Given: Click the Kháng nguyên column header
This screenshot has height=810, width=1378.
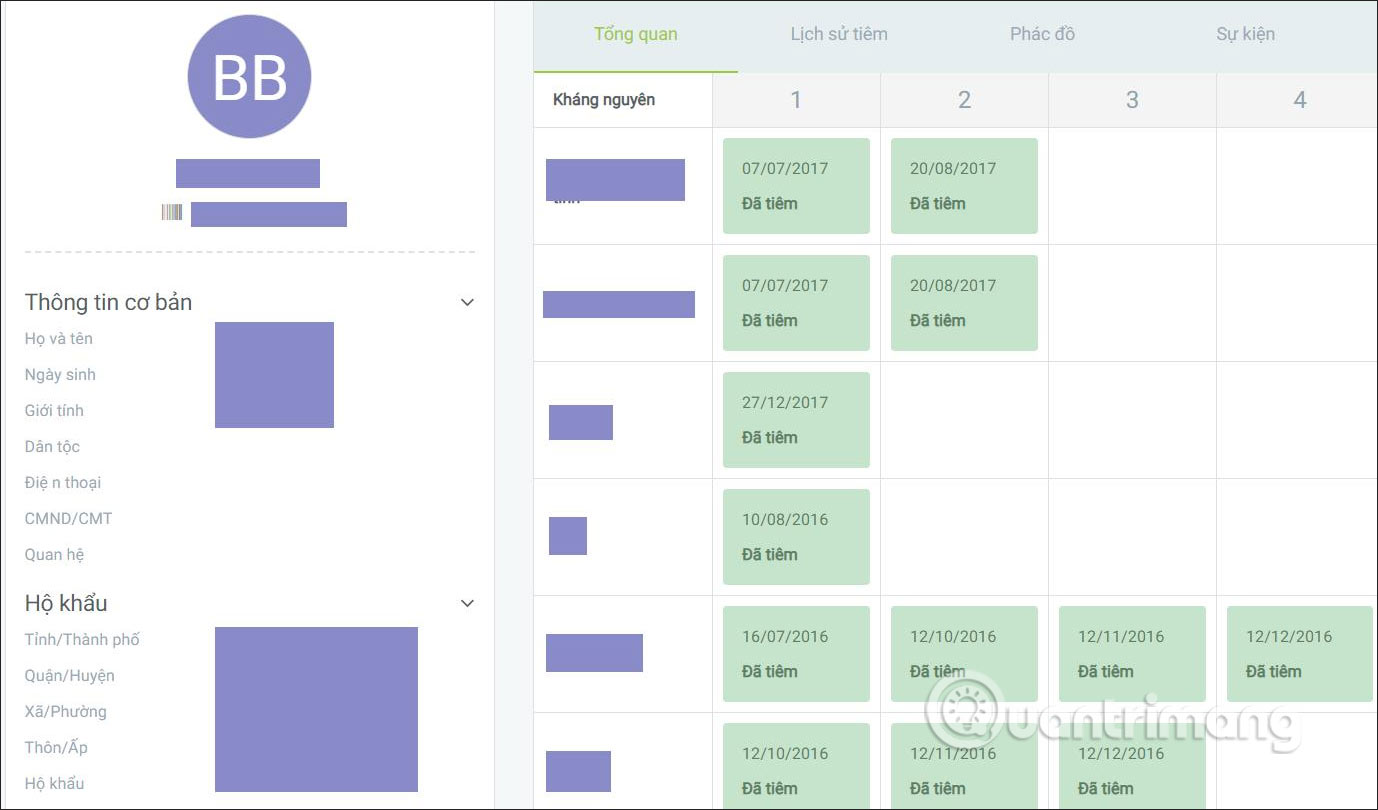Looking at the screenshot, I should (604, 100).
